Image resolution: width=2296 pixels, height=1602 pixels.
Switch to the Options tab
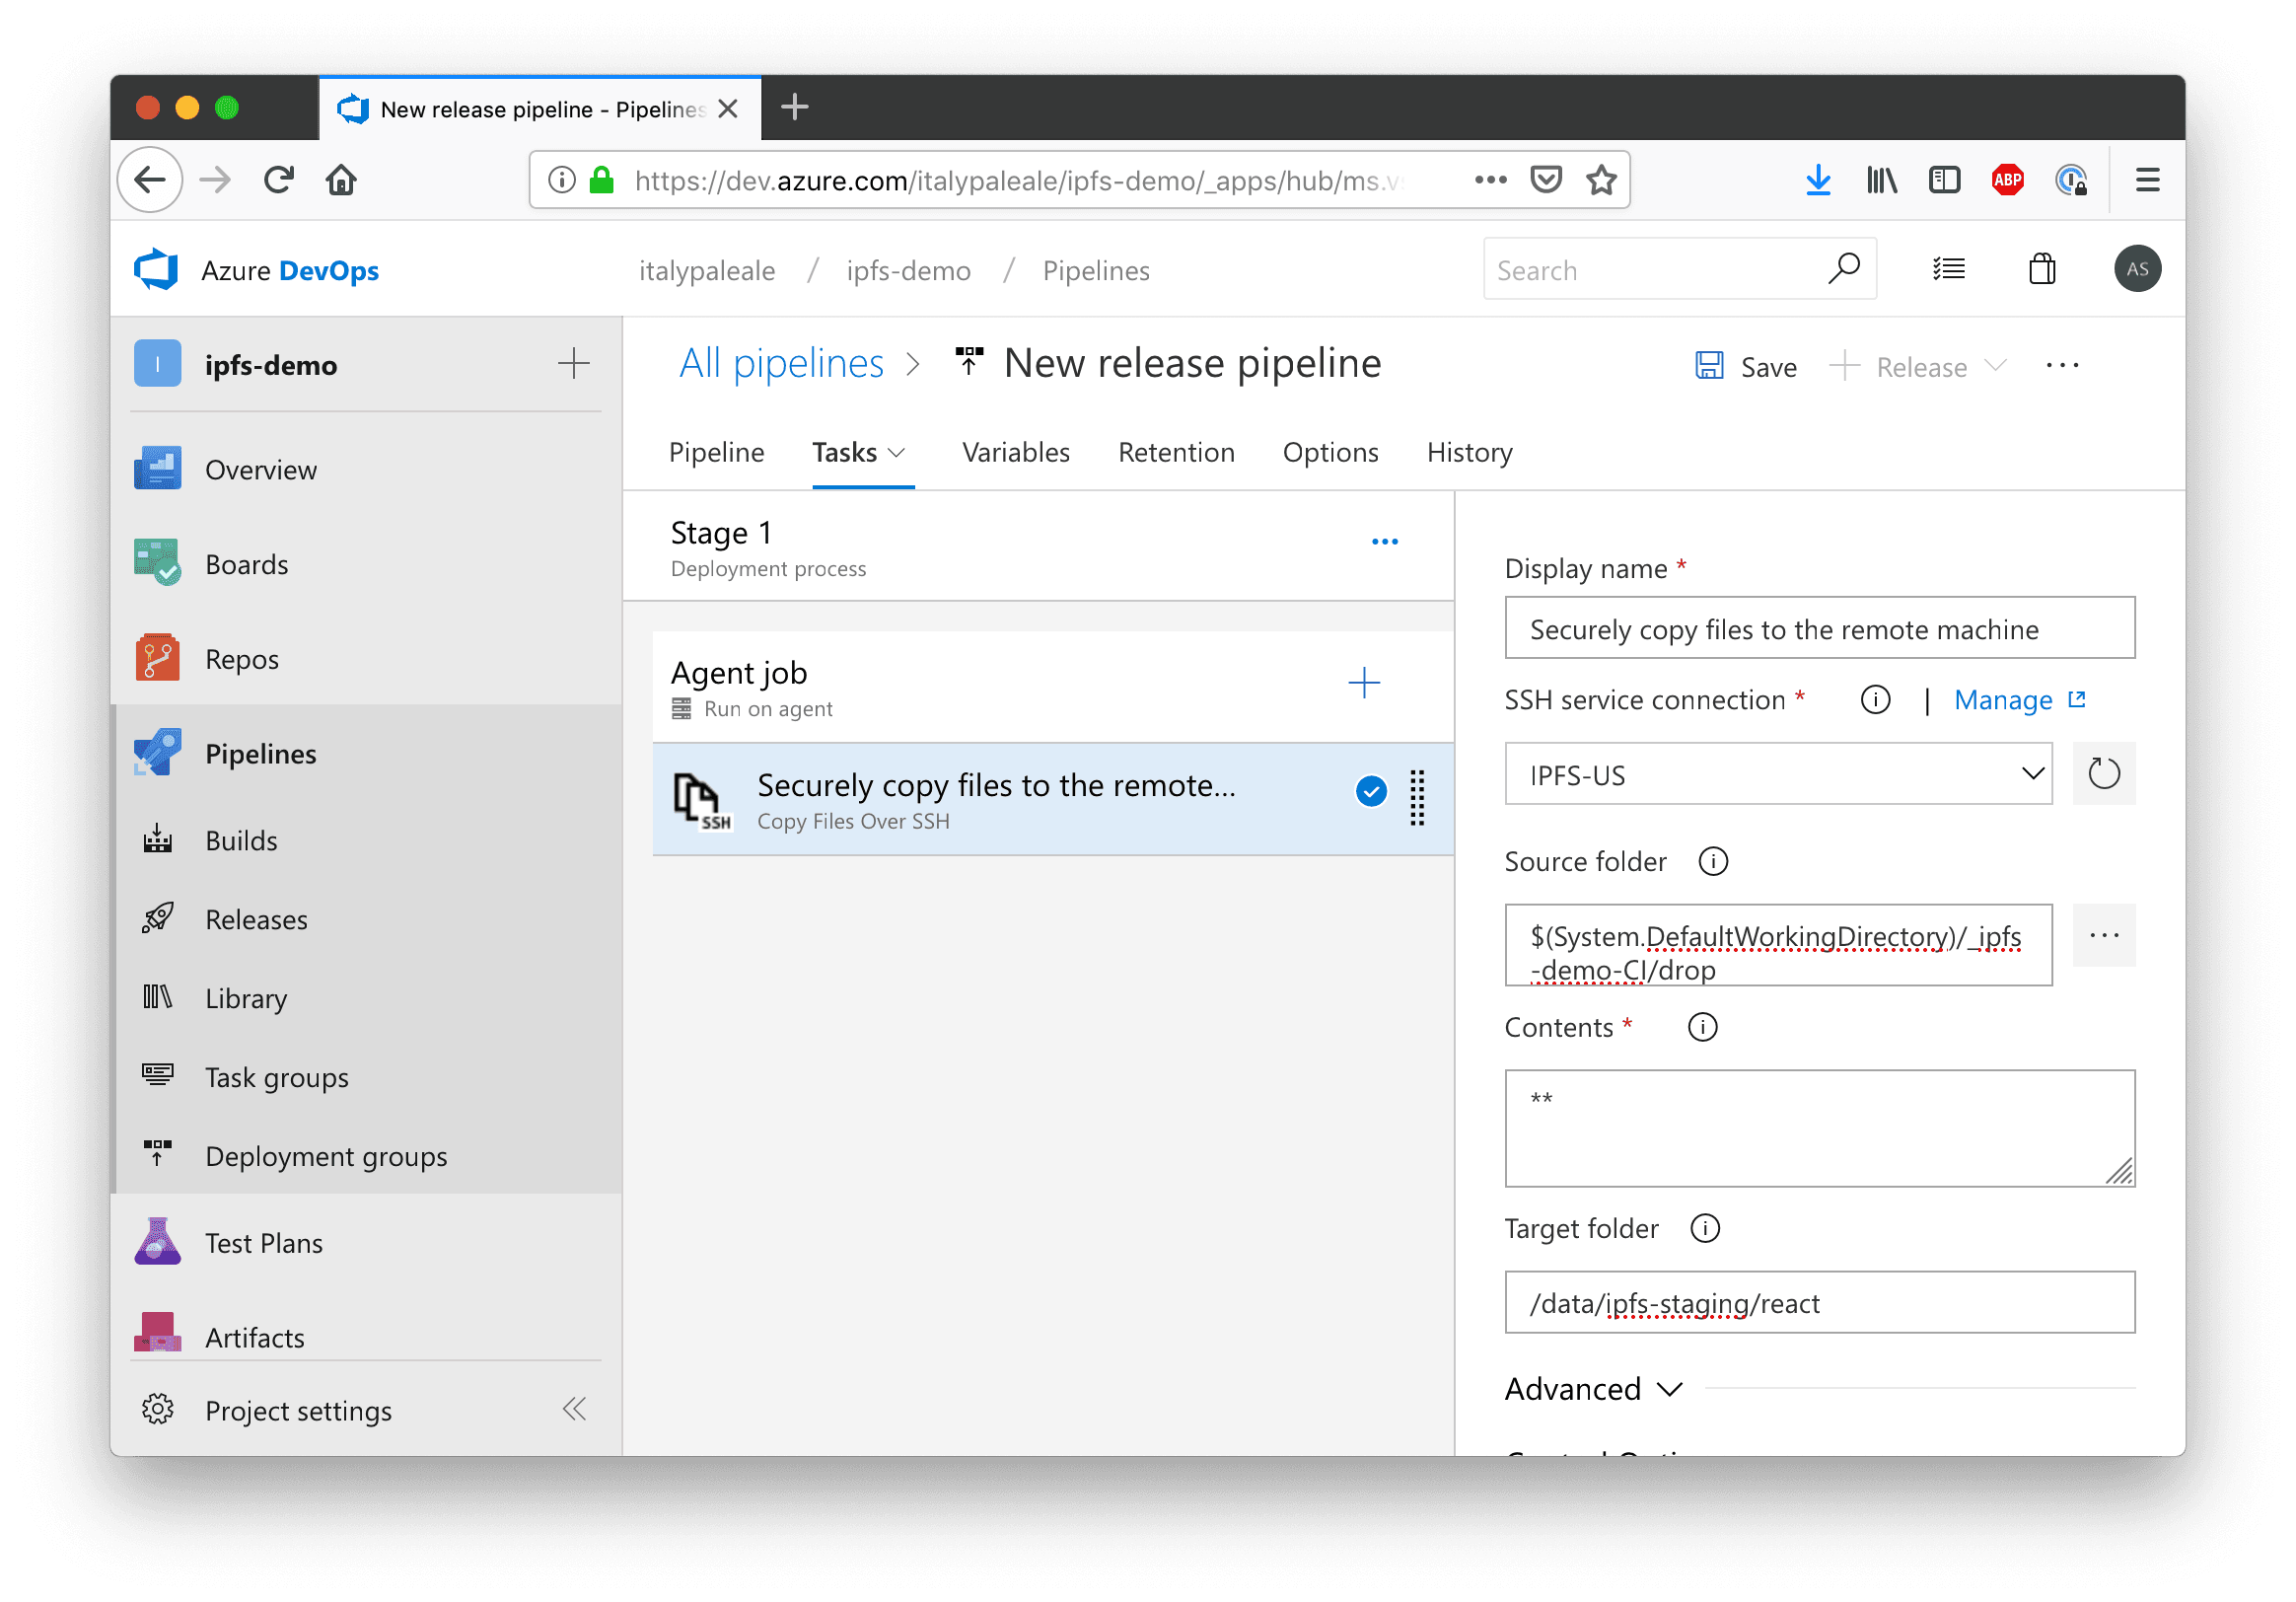(x=1330, y=453)
